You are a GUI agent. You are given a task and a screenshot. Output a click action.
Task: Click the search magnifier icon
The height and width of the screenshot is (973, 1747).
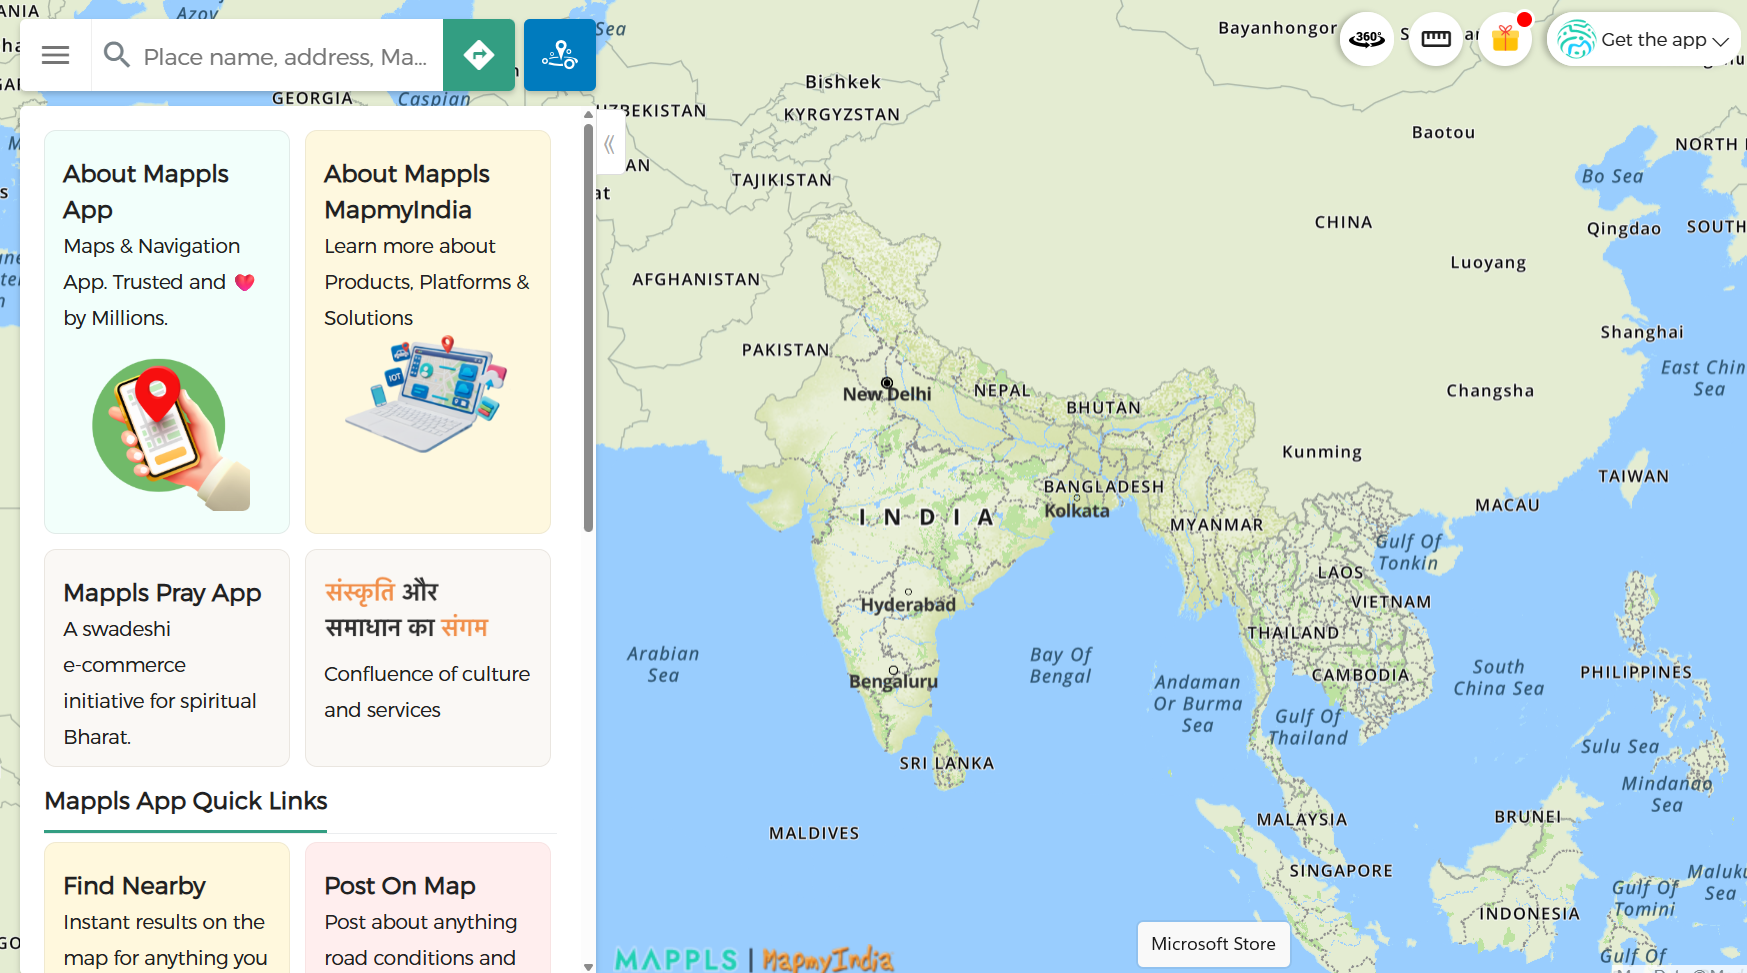117,56
